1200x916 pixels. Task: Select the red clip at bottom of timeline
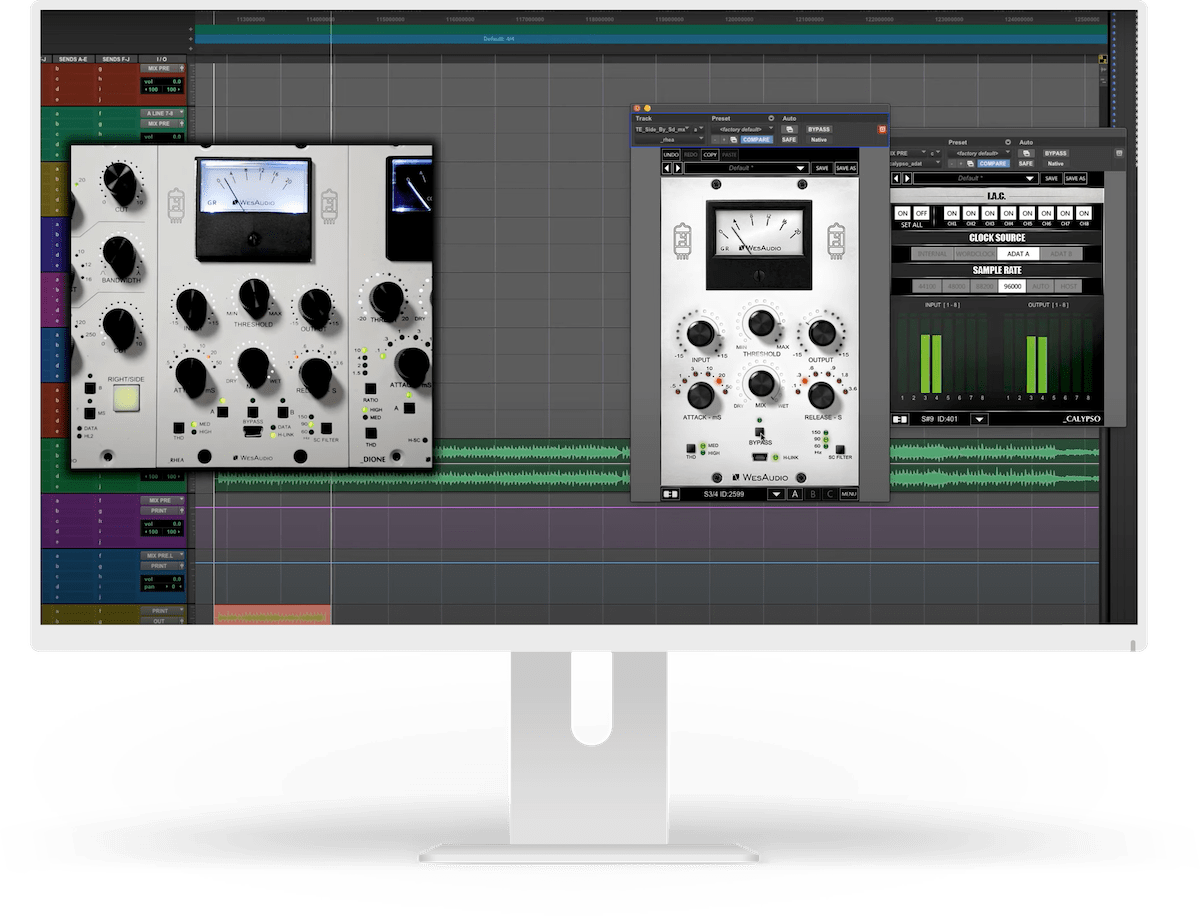pos(272,615)
